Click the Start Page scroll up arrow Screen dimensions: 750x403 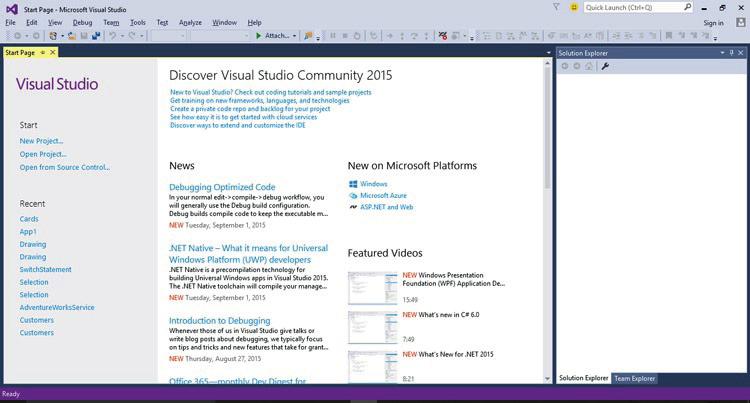click(548, 63)
